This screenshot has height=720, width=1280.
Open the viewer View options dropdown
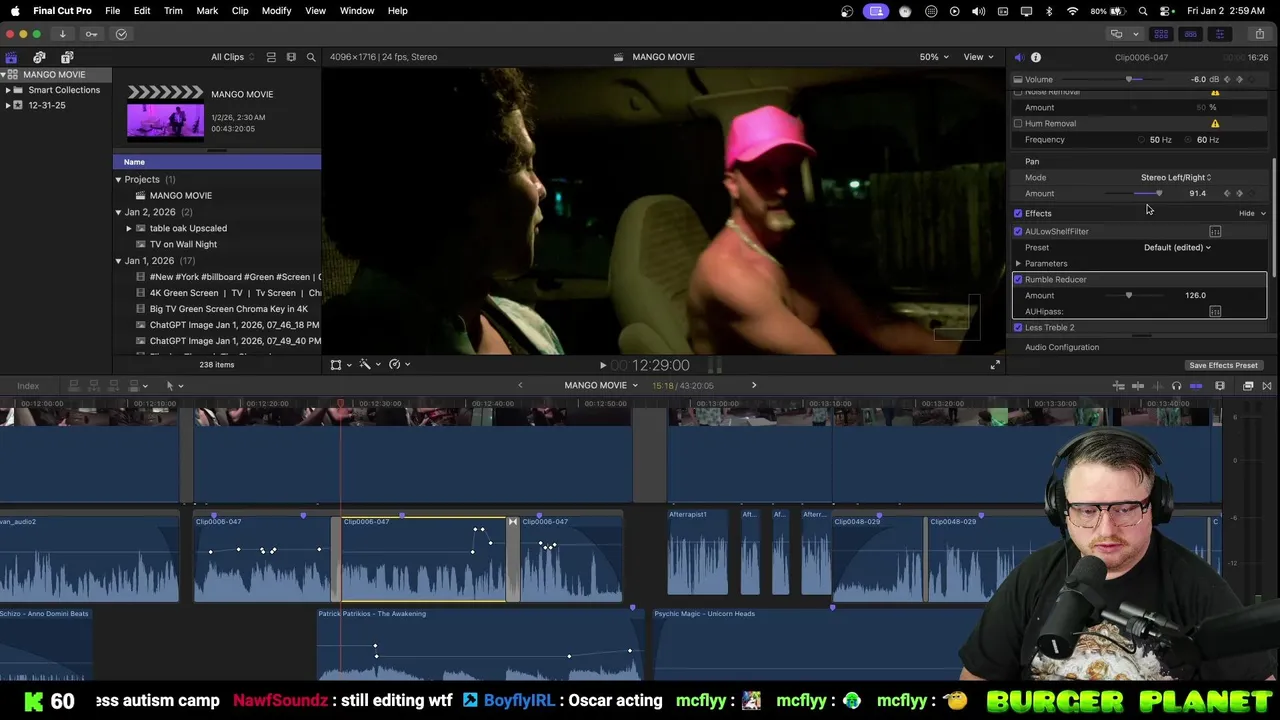click(977, 57)
